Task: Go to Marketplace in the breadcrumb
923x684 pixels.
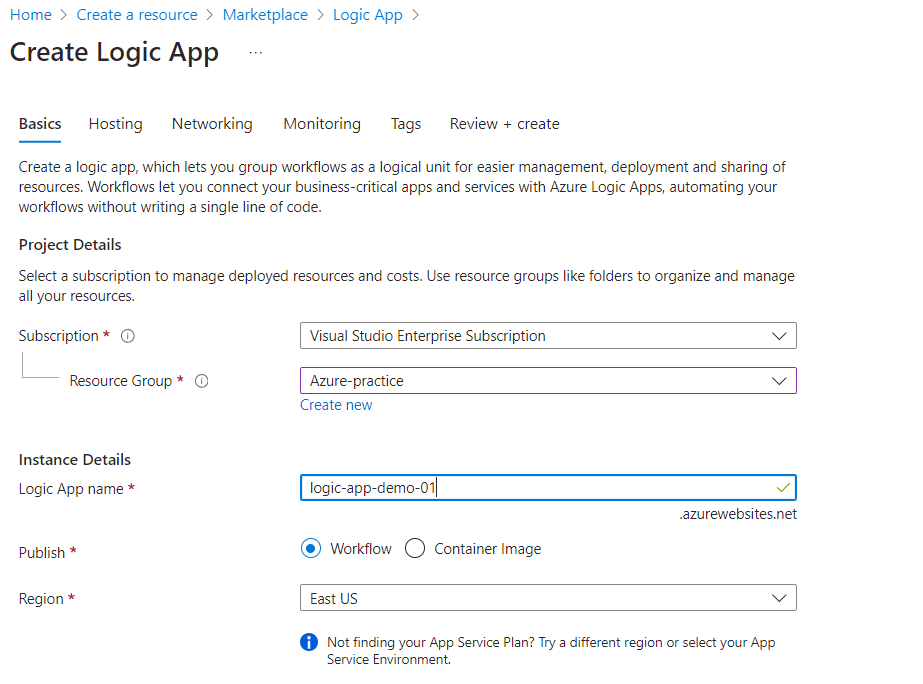Action: tap(265, 15)
